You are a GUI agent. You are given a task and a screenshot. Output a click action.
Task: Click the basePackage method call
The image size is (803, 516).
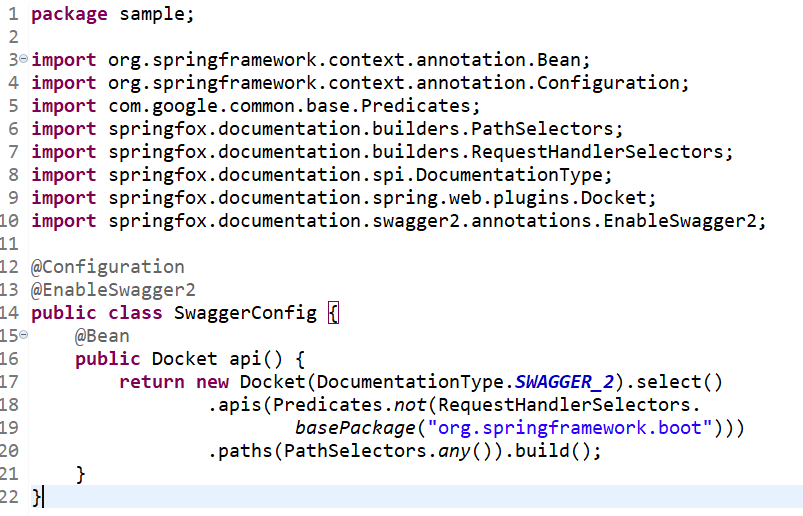(355, 427)
